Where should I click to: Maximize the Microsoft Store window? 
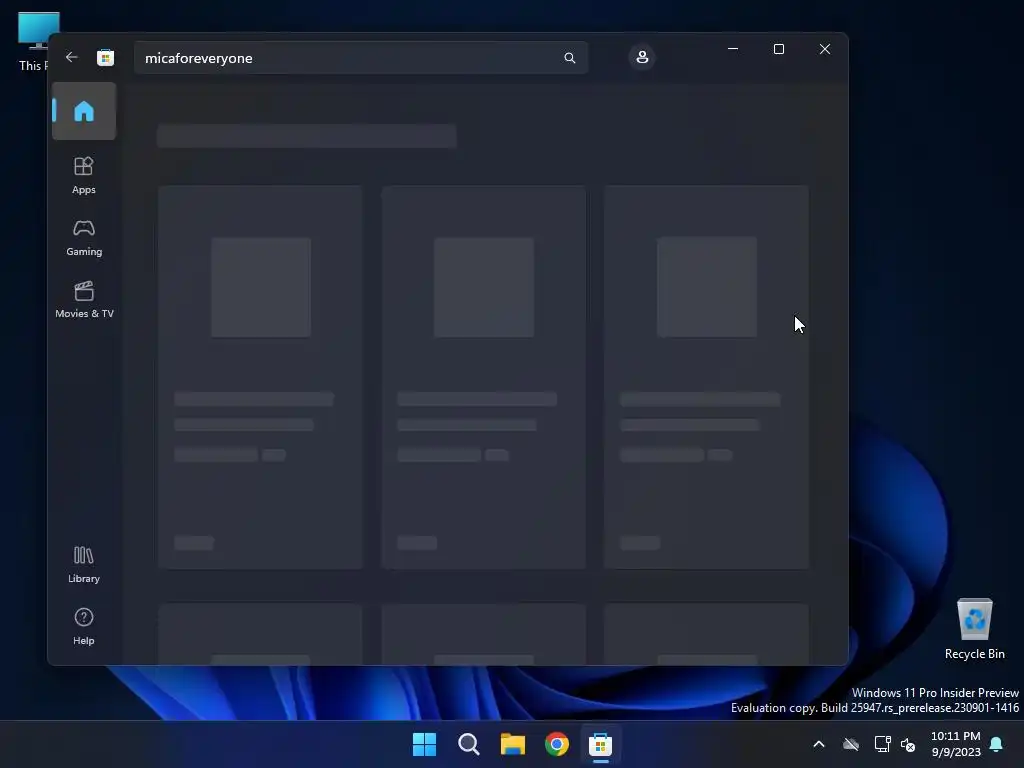click(x=778, y=49)
